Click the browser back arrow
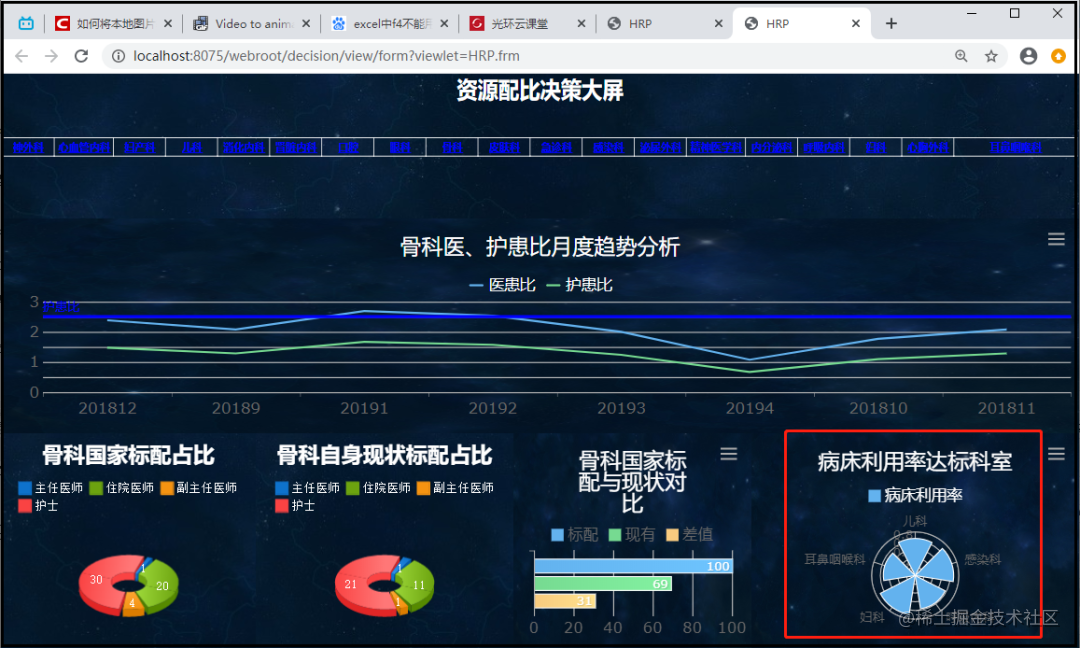This screenshot has height=648, width=1080. click(21, 56)
